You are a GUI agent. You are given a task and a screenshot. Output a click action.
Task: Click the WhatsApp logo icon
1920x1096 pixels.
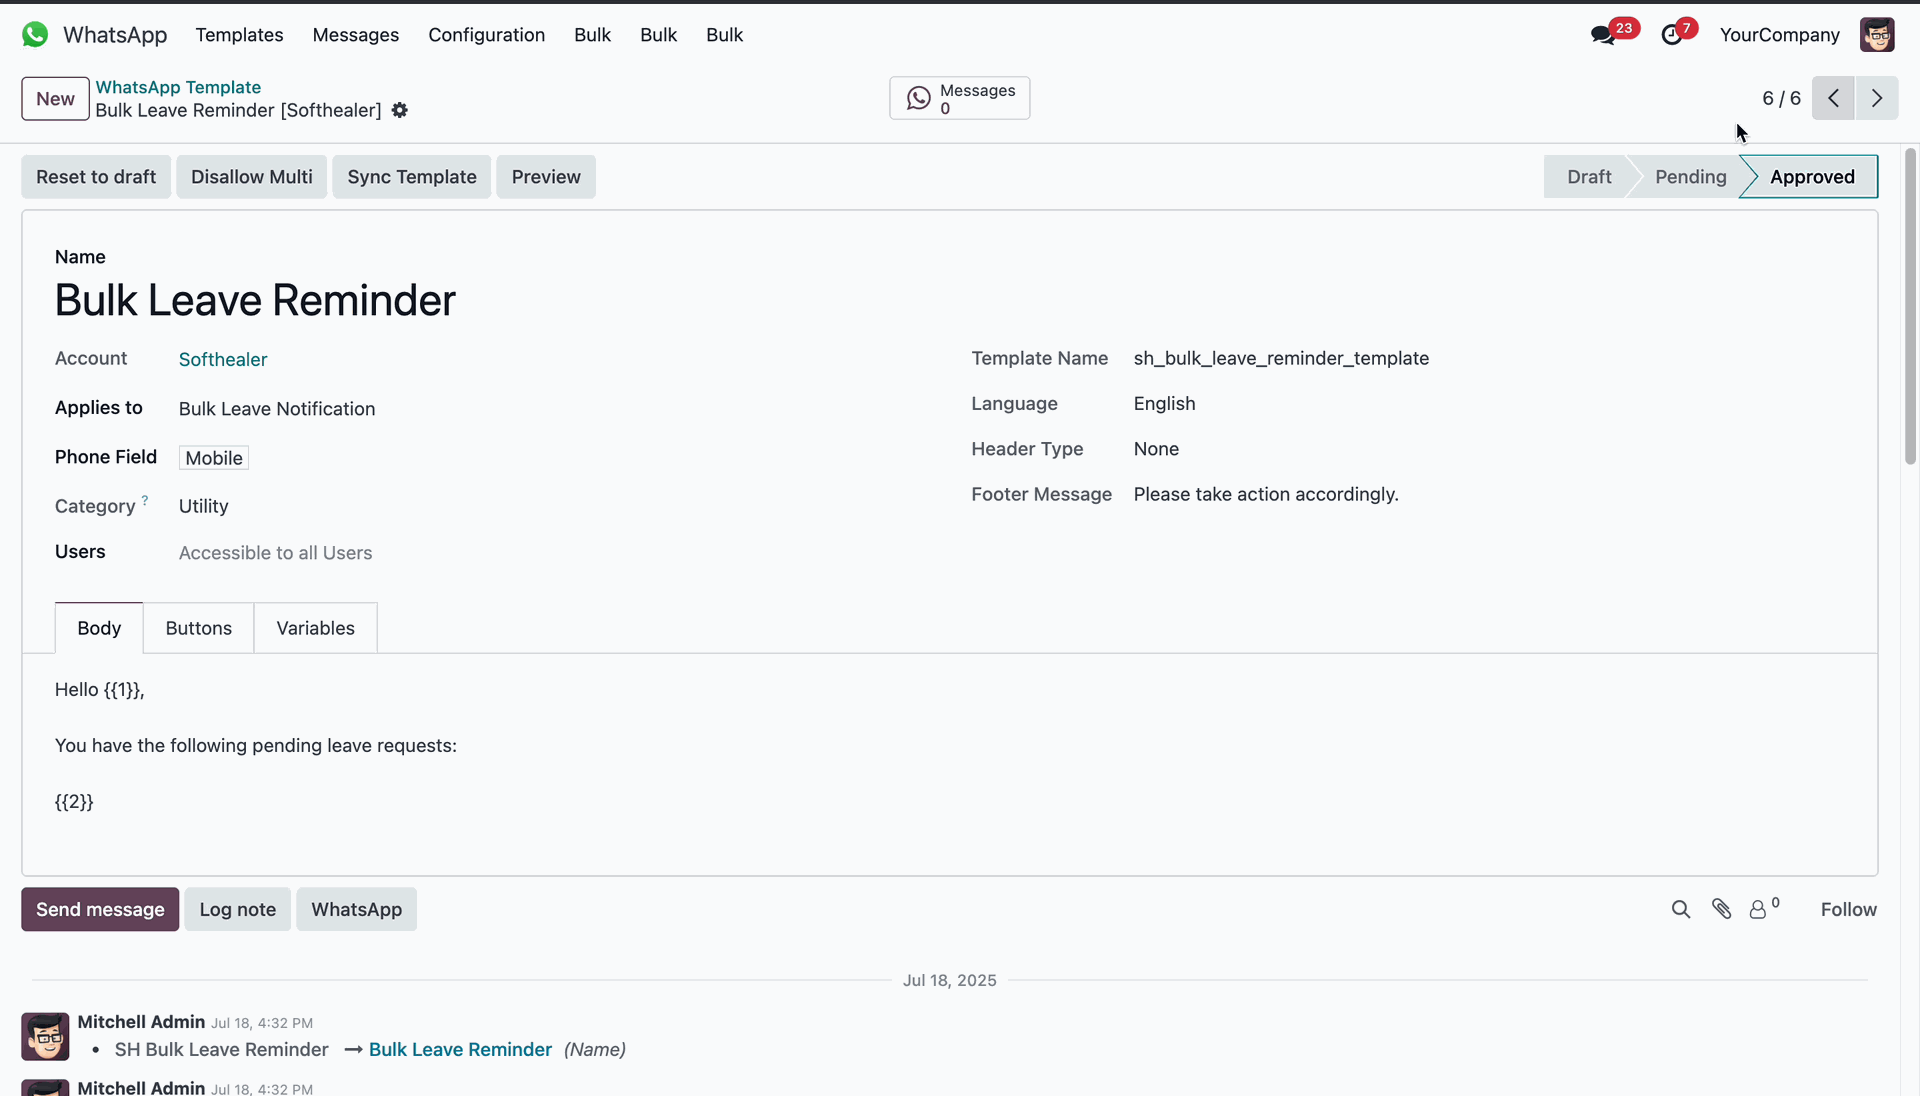click(x=35, y=35)
